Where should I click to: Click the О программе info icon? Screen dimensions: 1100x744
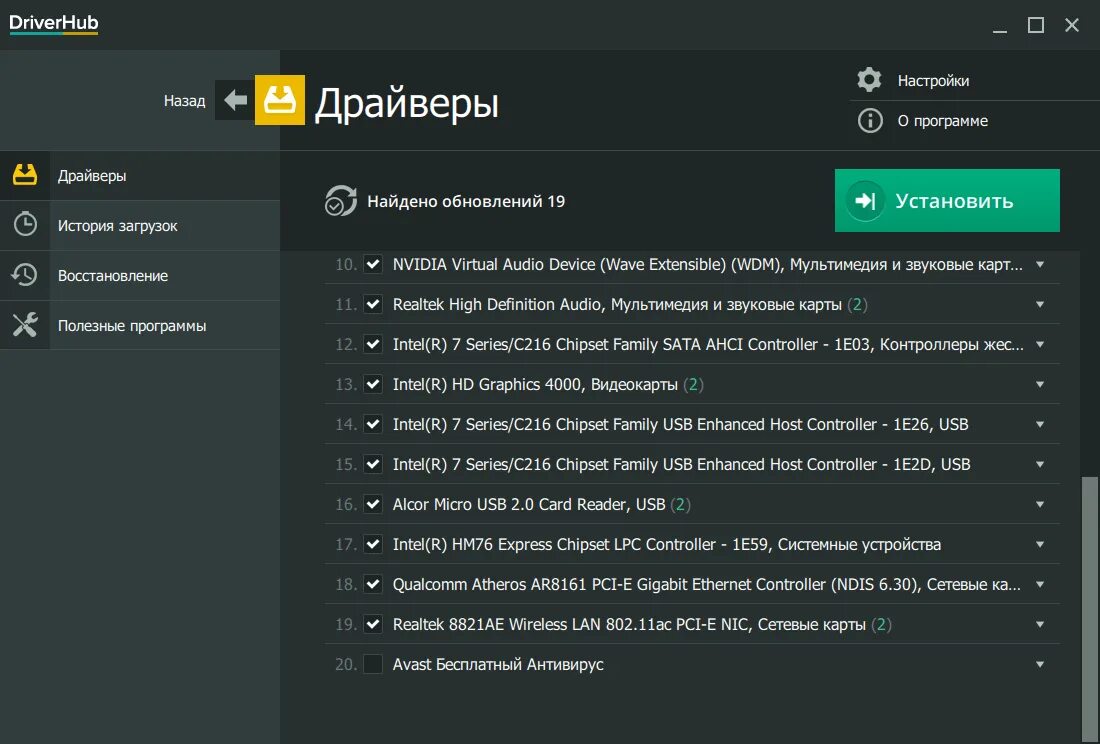click(x=870, y=121)
